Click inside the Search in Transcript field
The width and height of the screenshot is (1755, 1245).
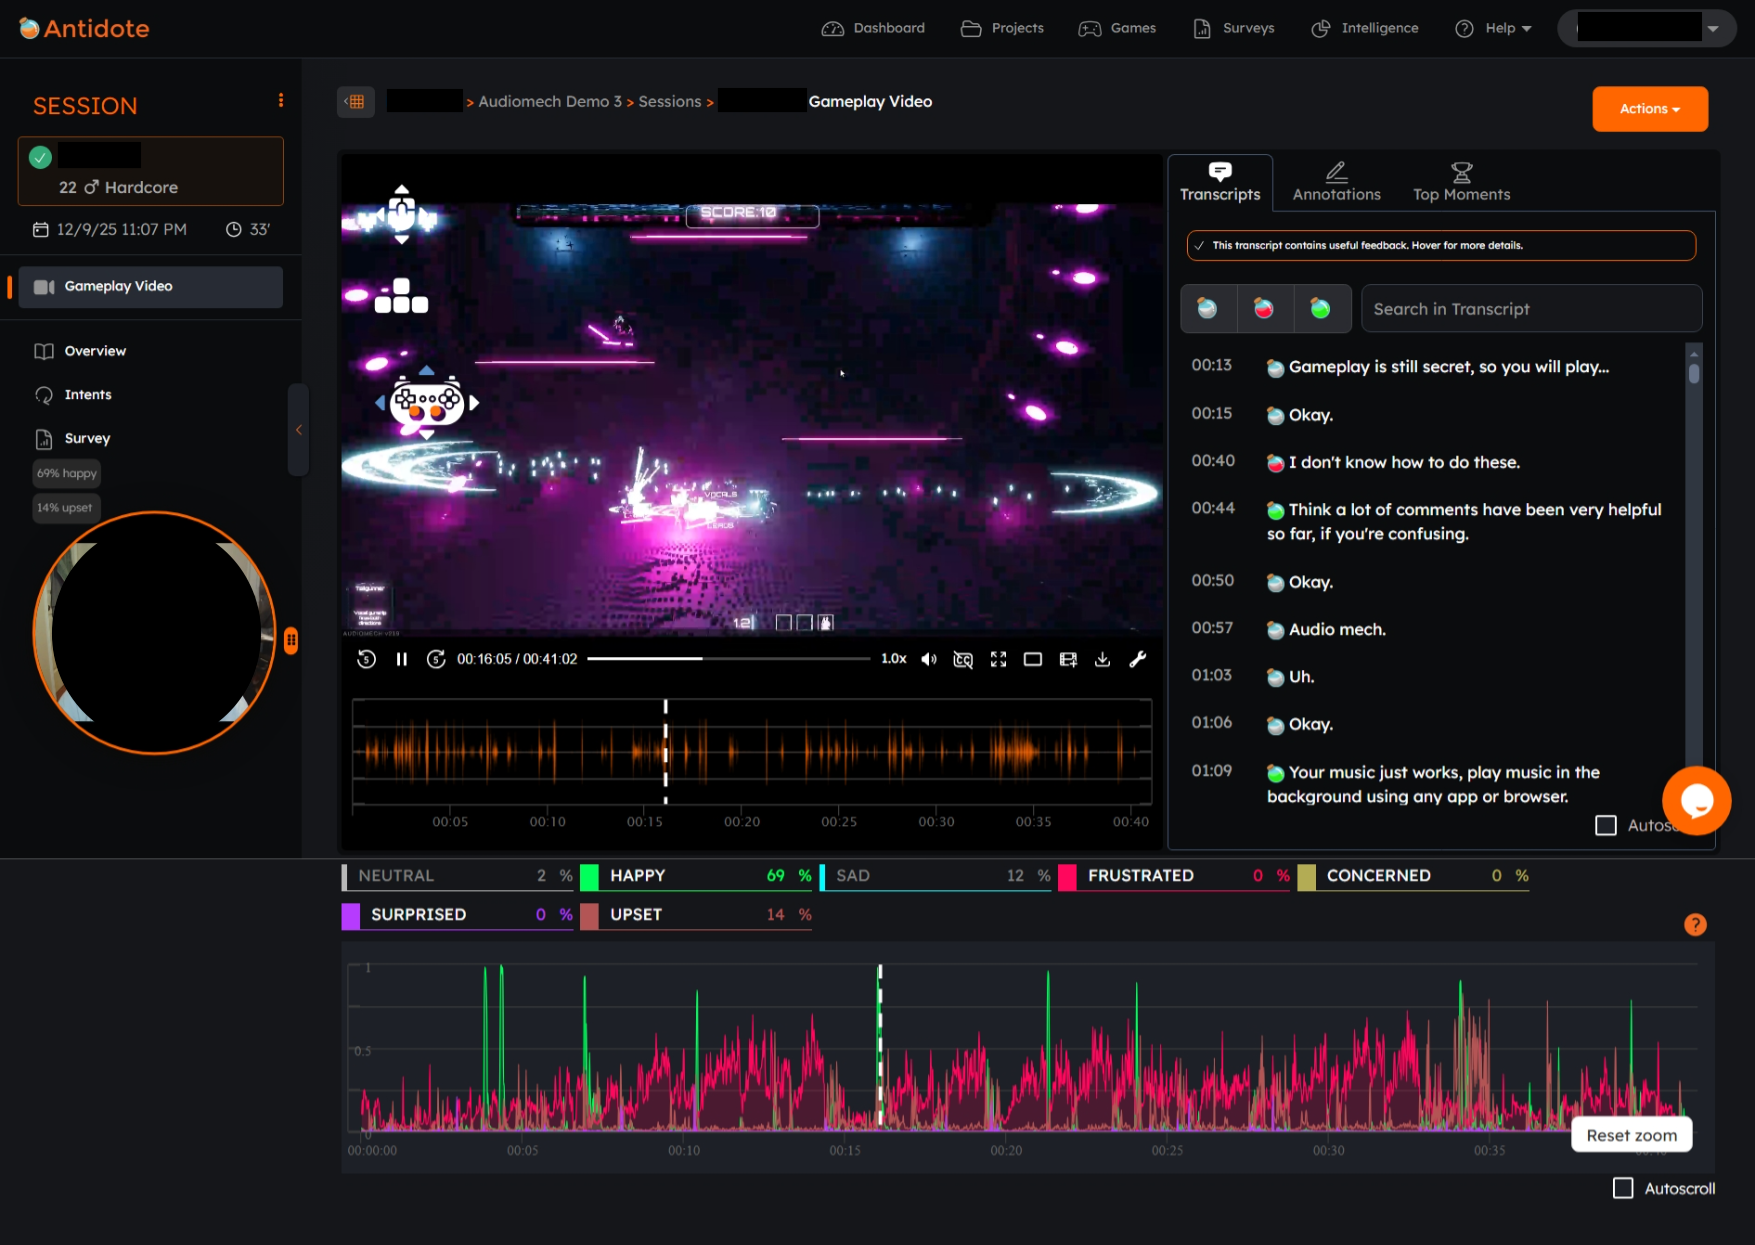[x=1530, y=308]
